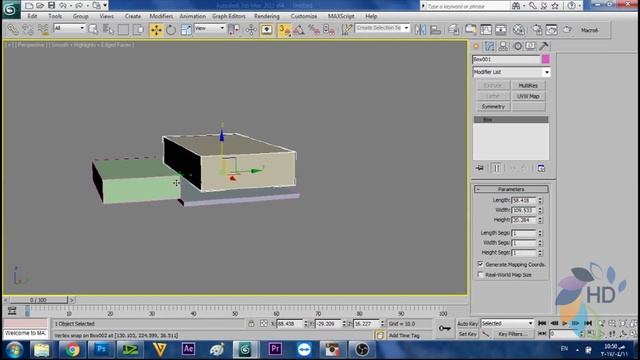
Task: Click the Height value spinner arrows
Action: (540, 220)
